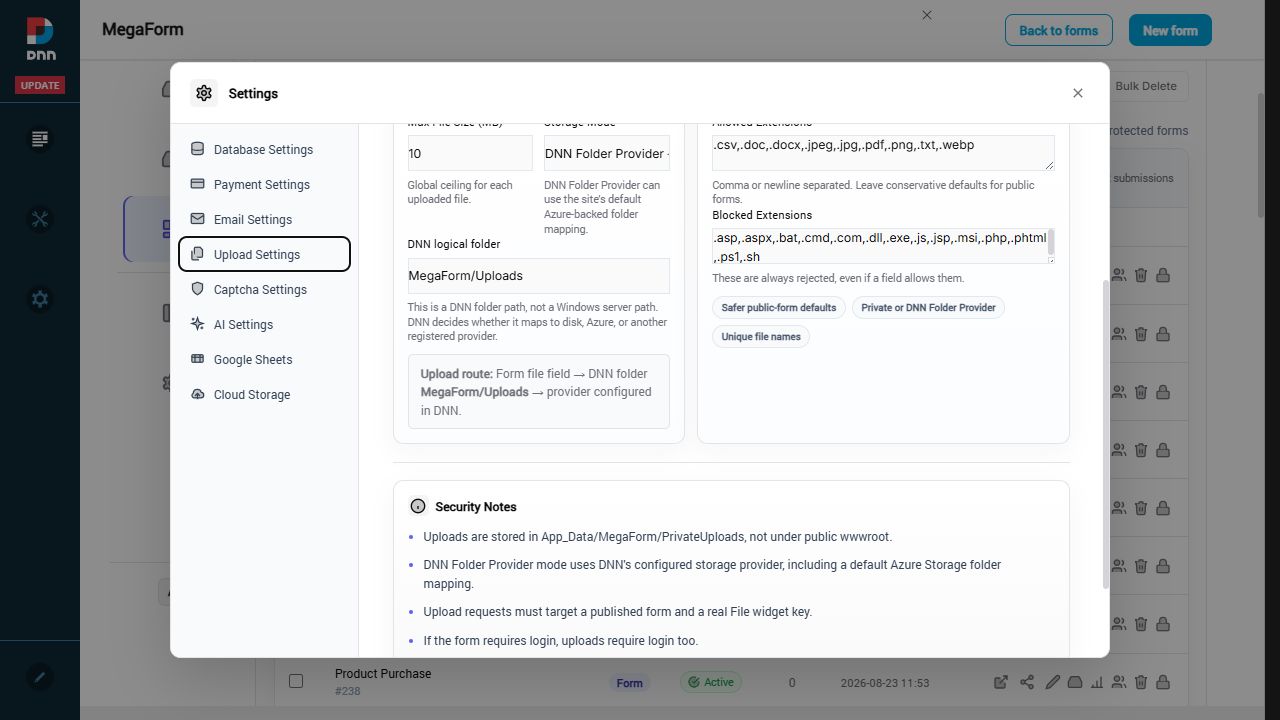Click the submissions count 0 for Product Purchase

click(792, 683)
